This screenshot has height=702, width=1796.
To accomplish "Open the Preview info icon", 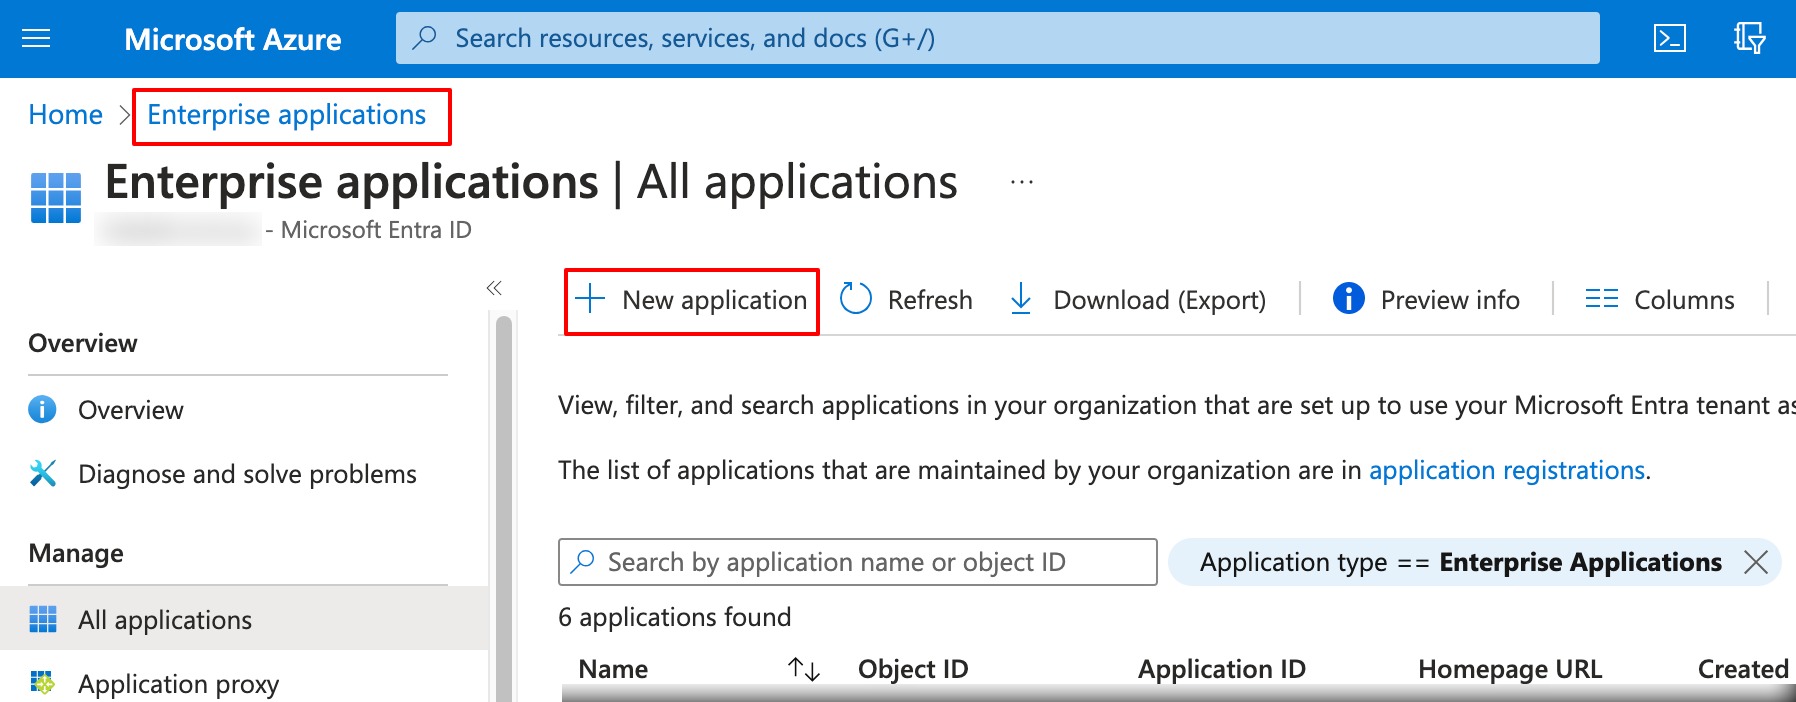I will click(x=1348, y=299).
